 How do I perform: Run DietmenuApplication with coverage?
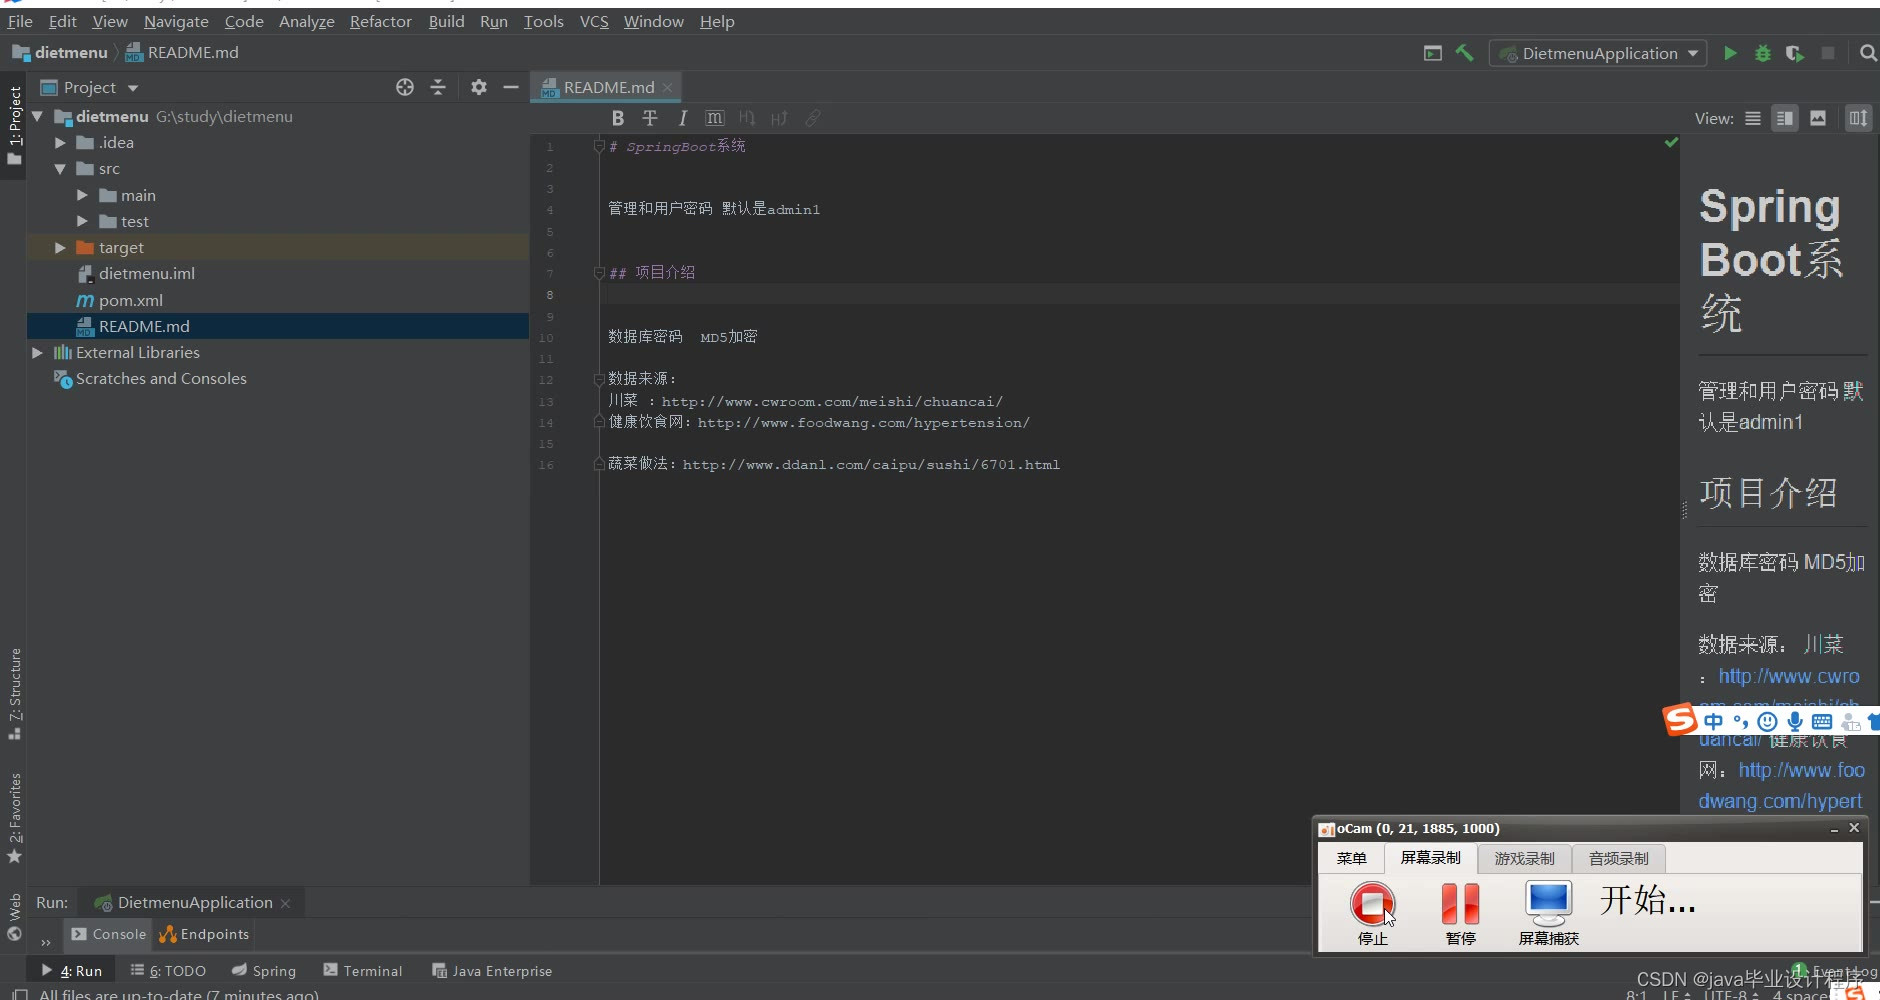tap(1795, 53)
